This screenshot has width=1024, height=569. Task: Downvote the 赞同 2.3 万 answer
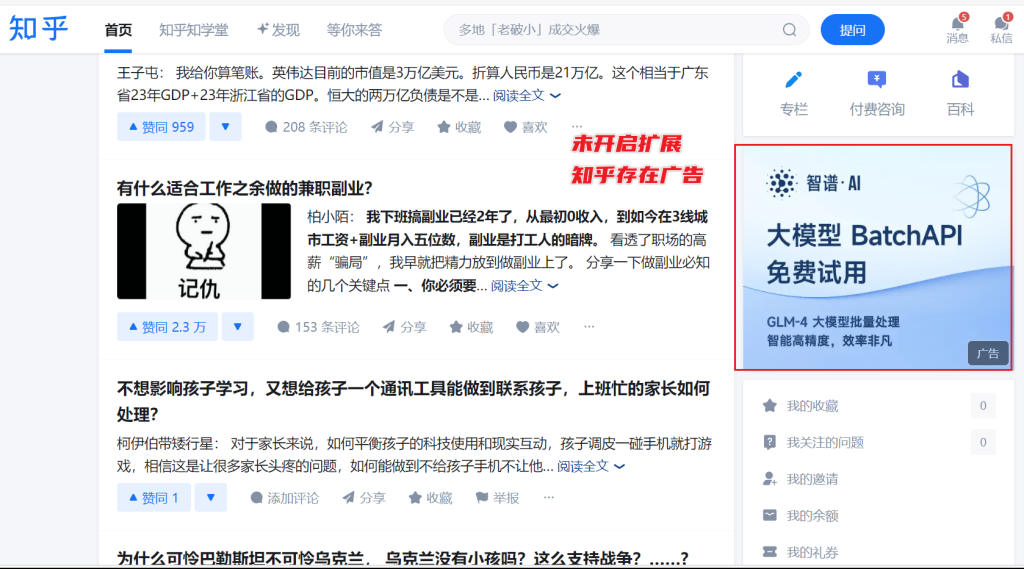tap(238, 327)
